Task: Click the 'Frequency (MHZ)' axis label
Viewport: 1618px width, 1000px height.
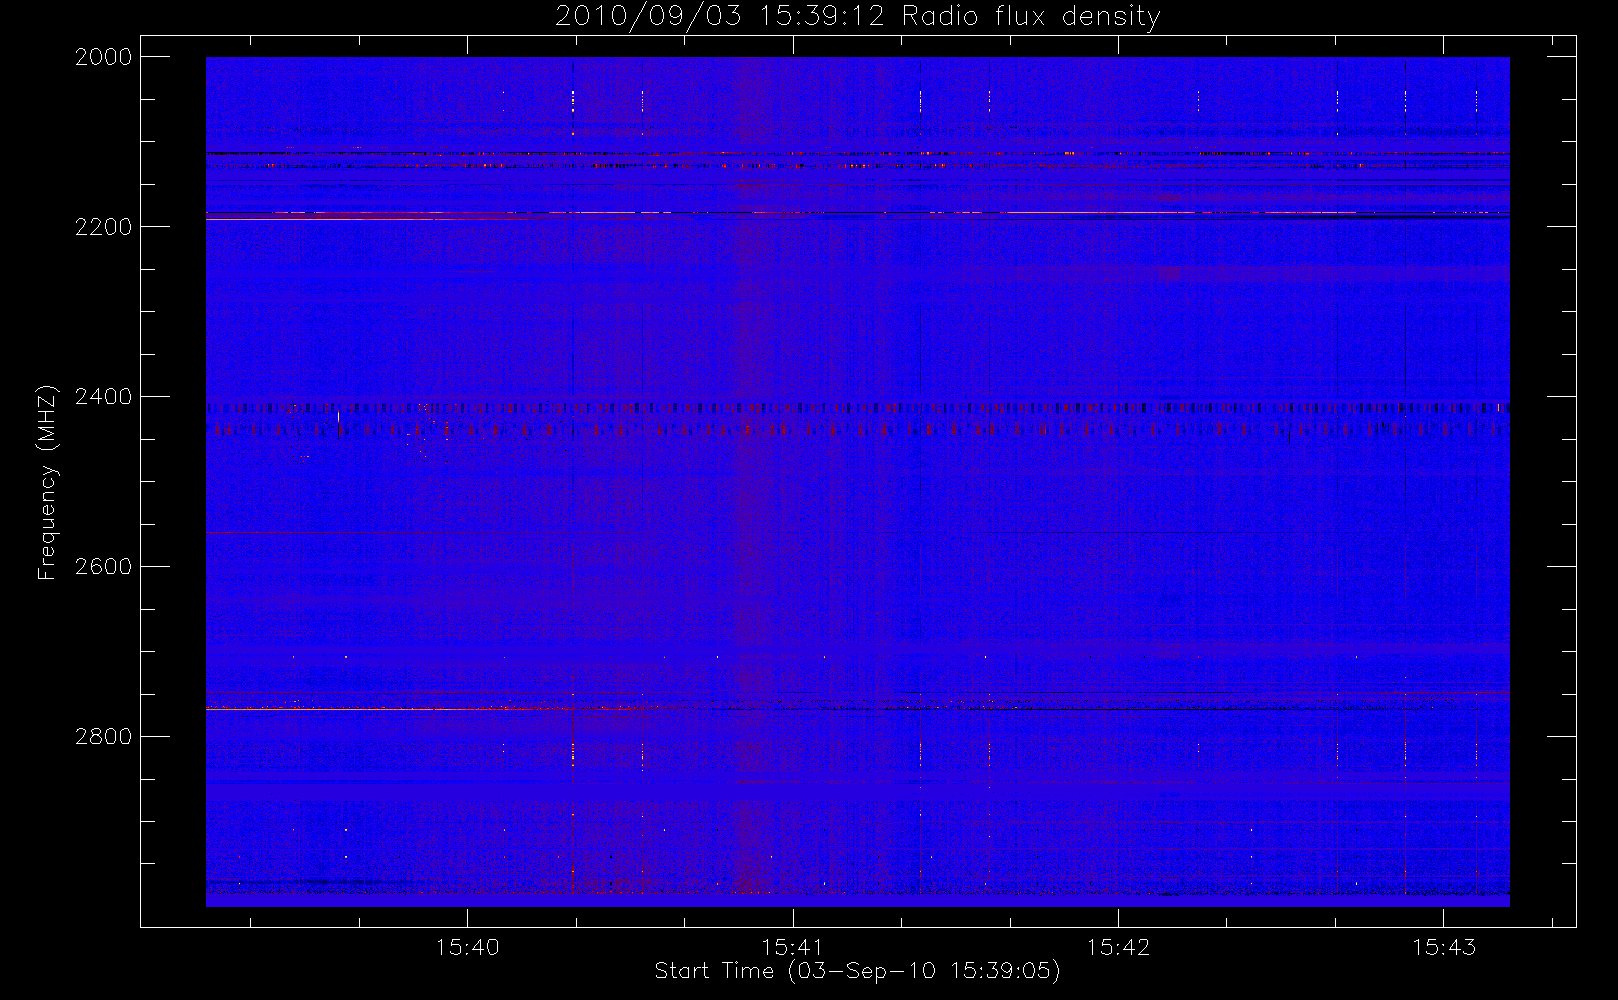Action: (x=46, y=482)
